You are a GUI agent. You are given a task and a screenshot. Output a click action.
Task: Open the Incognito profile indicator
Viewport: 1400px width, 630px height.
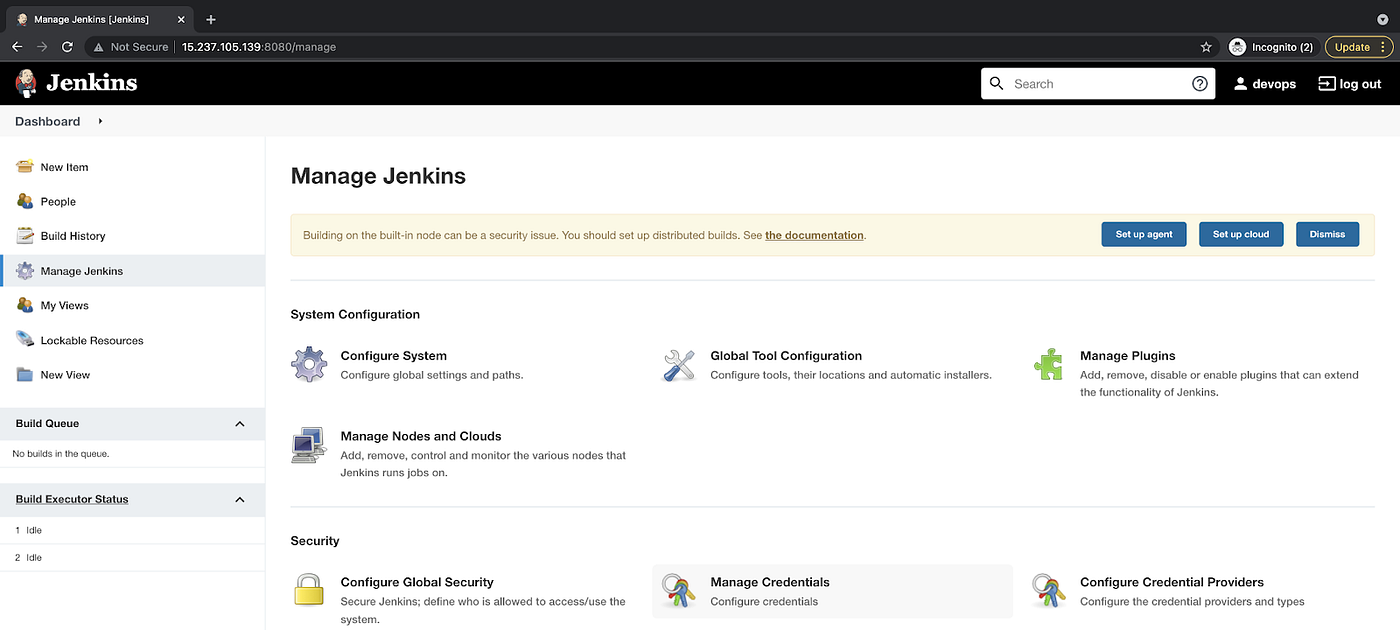(1270, 47)
